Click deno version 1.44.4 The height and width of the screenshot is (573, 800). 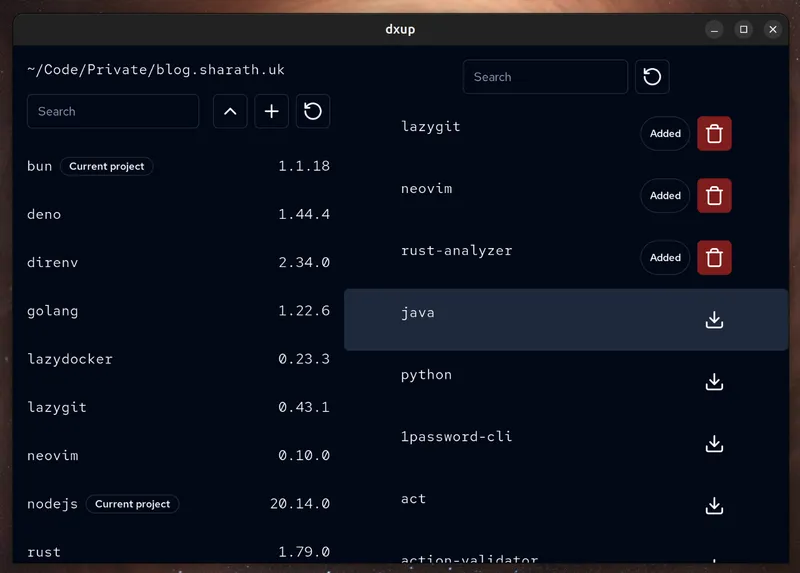tap(304, 214)
